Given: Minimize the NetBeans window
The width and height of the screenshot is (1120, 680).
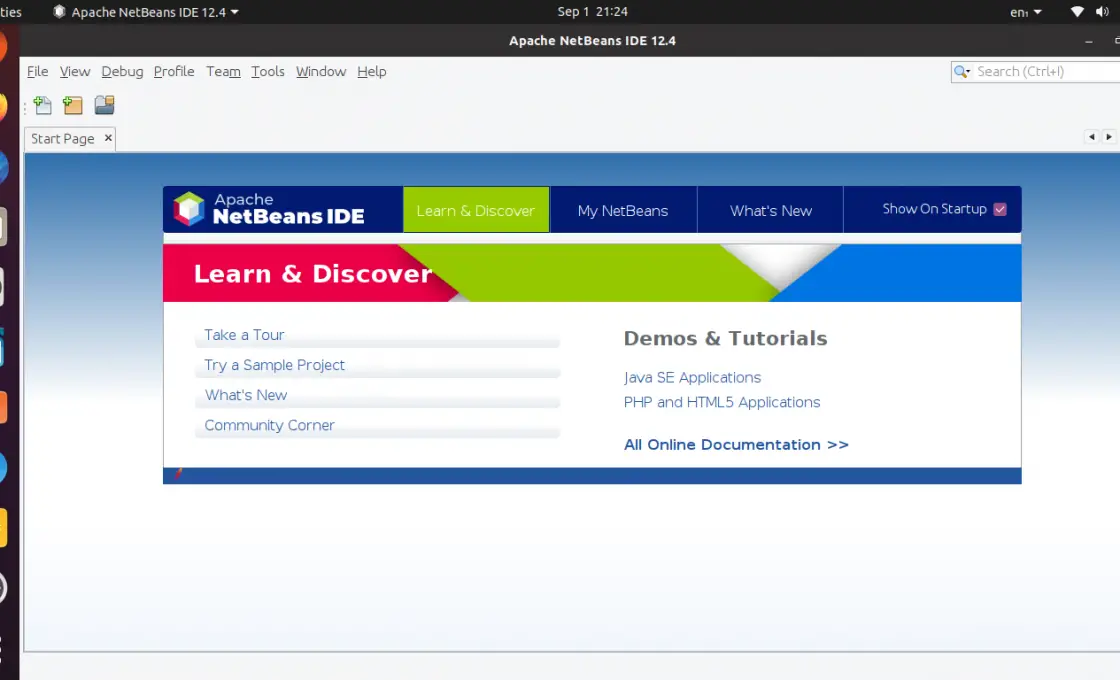Looking at the screenshot, I should tap(1089, 41).
